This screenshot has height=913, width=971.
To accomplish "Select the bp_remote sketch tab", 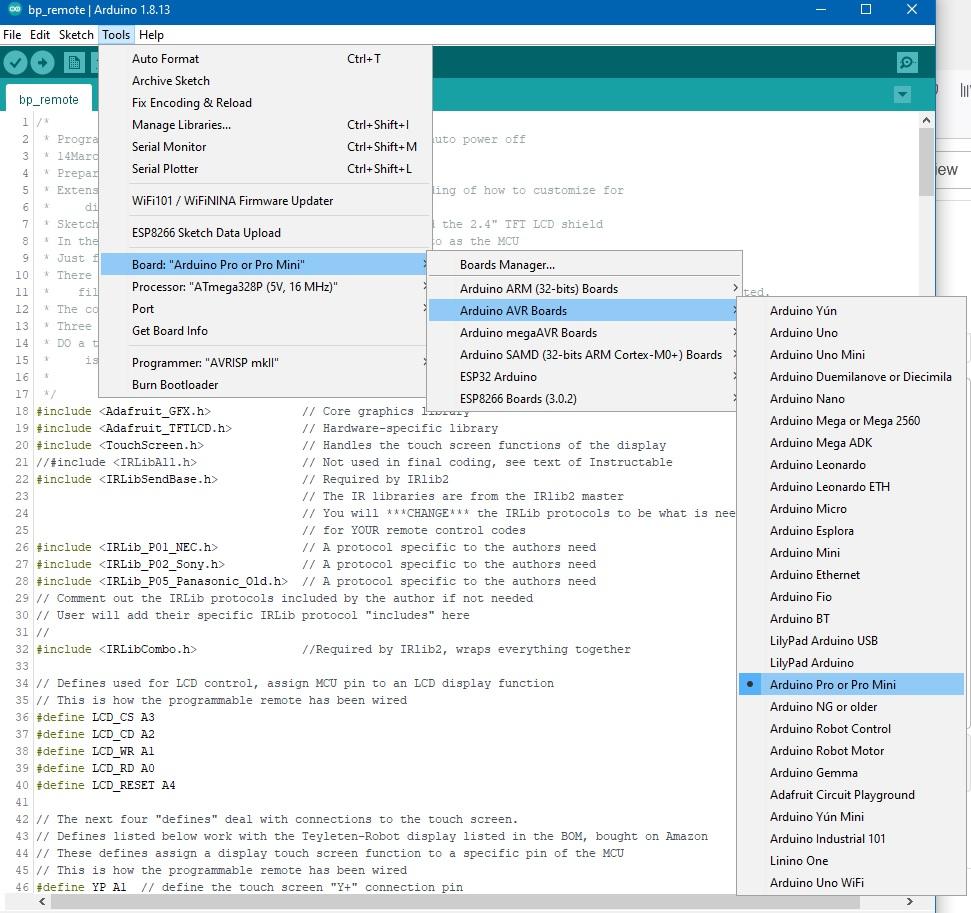I will tap(49, 99).
